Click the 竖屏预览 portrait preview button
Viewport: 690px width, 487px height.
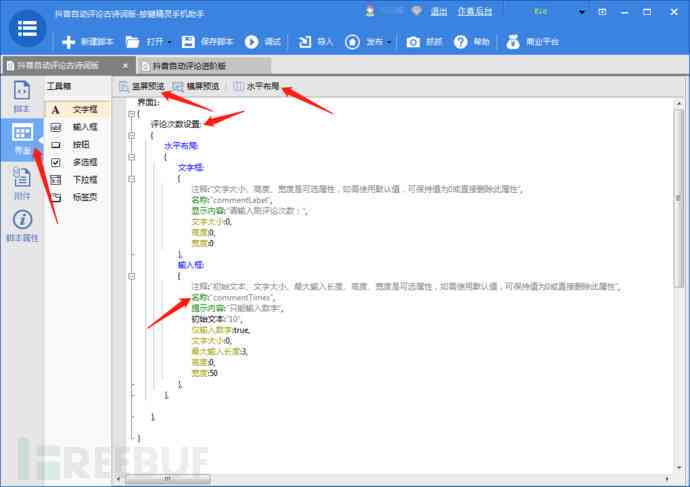(142, 86)
